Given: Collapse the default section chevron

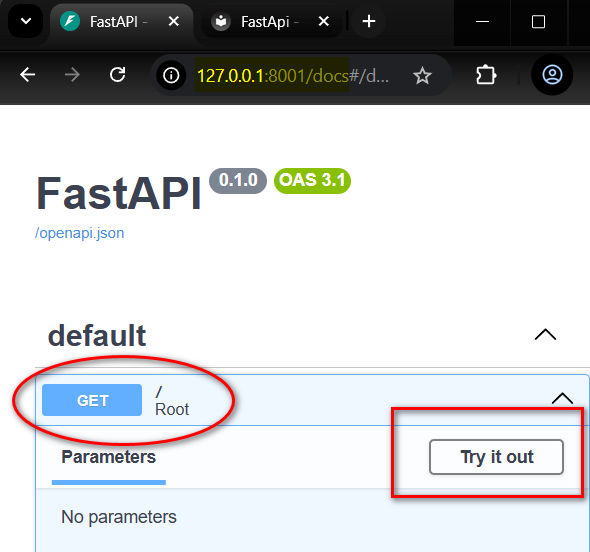Looking at the screenshot, I should pyautogui.click(x=545, y=334).
